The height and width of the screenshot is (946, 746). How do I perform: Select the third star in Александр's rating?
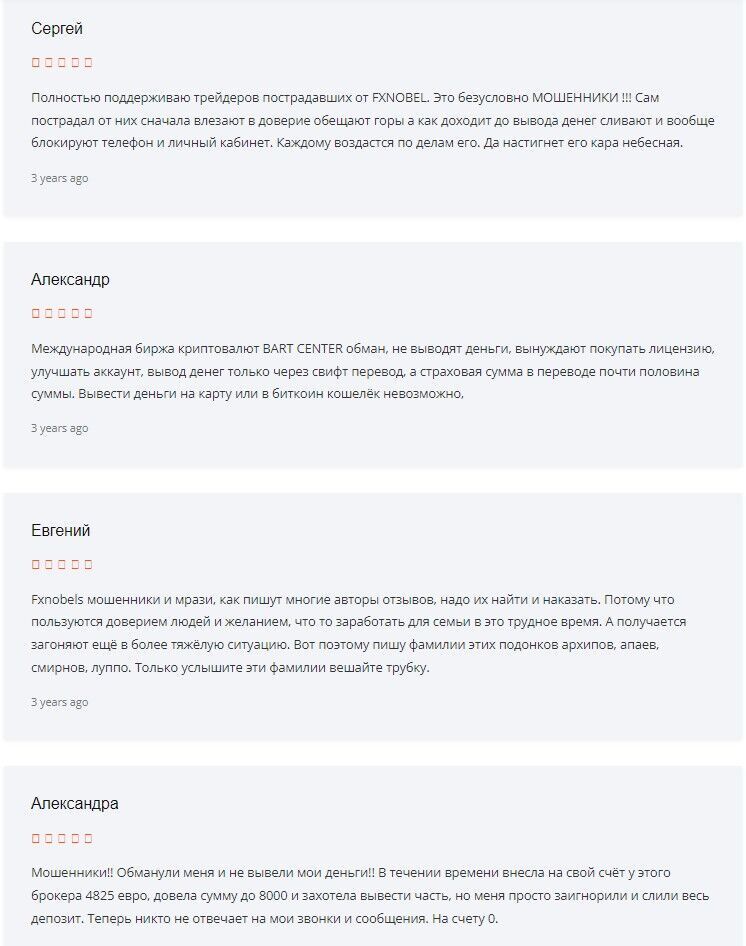pos(62,313)
